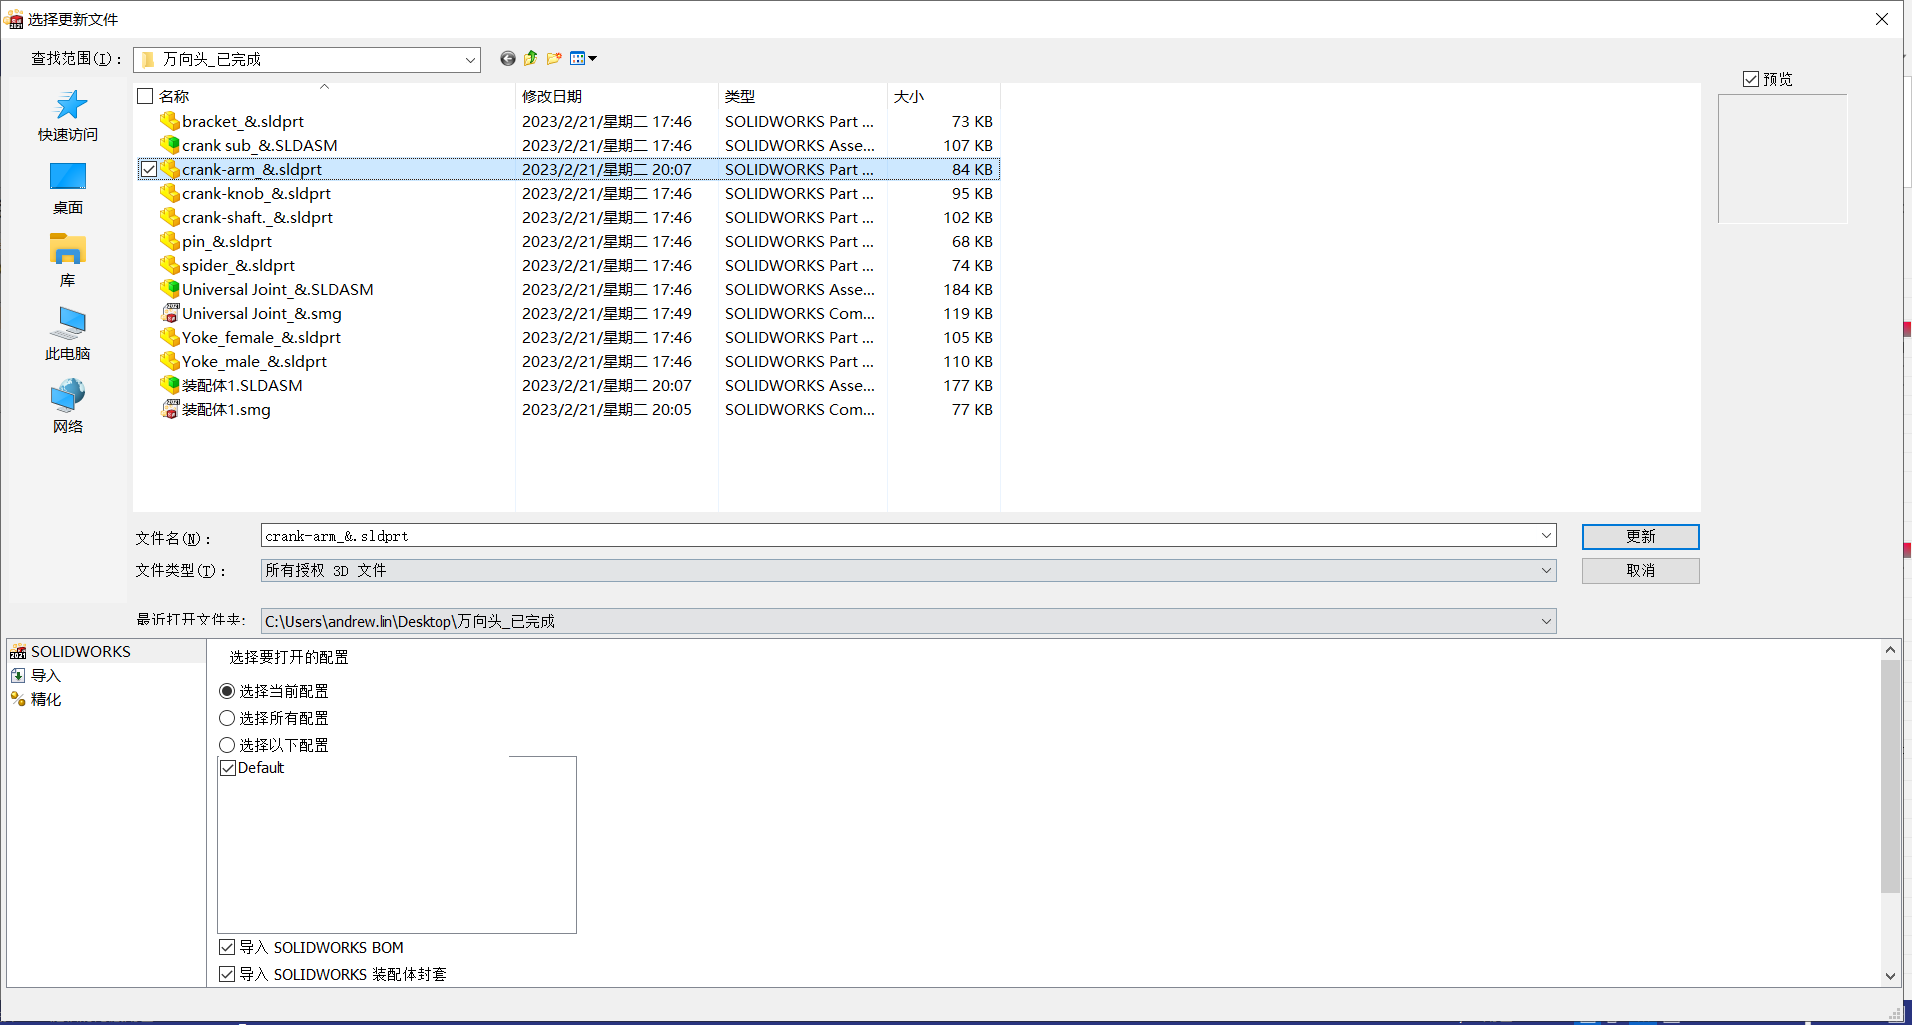Select 选择所有配置 radio button

(227, 718)
